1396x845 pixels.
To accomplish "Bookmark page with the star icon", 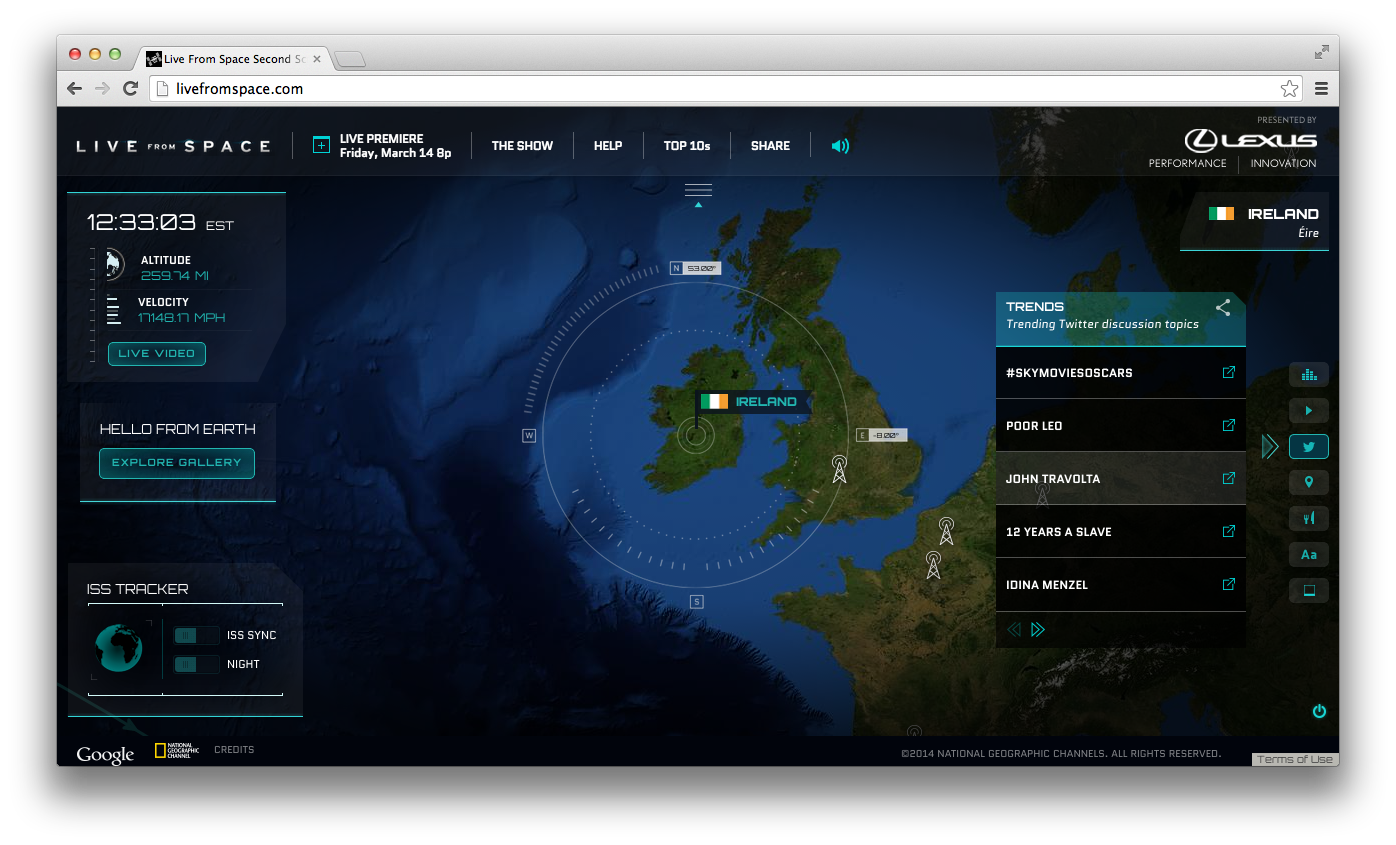I will pos(1289,89).
